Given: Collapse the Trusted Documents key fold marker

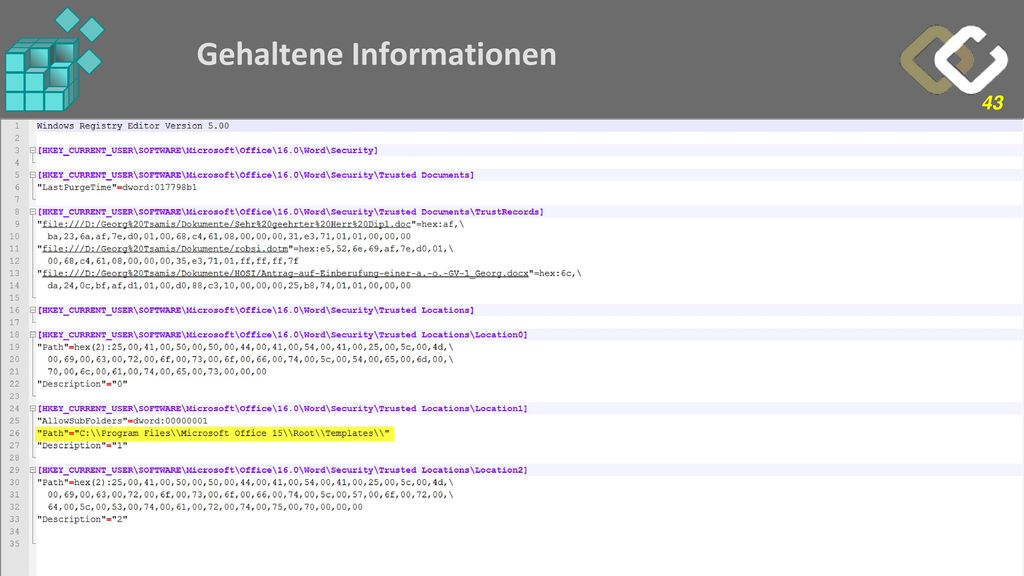Looking at the screenshot, I should 33,175.
